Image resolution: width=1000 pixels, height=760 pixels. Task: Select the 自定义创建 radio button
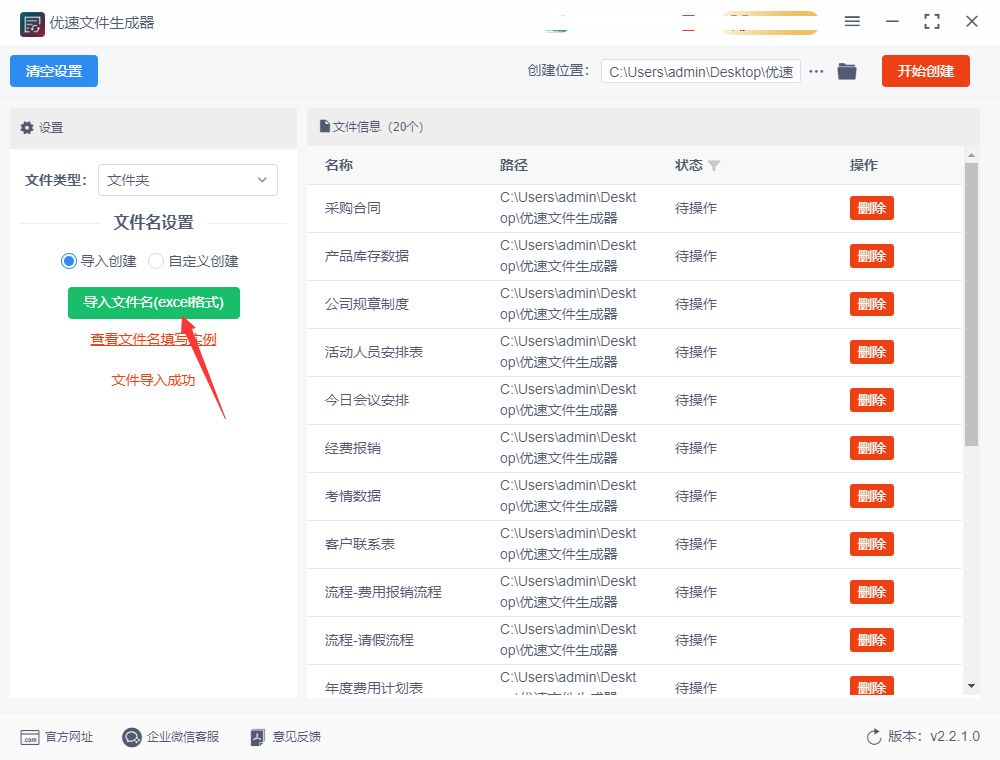[156, 261]
